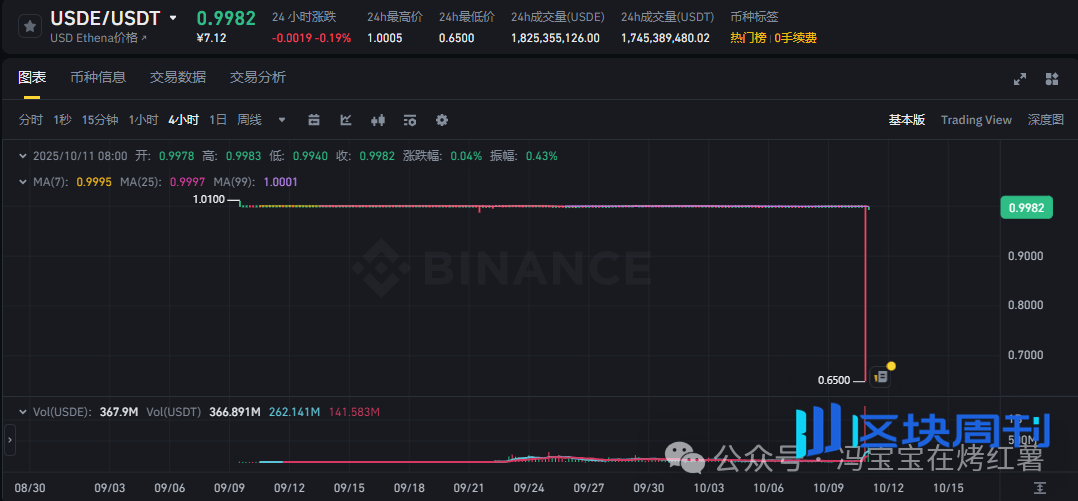Select the 15分钟 time interval
The image size is (1078, 501).
(100, 120)
